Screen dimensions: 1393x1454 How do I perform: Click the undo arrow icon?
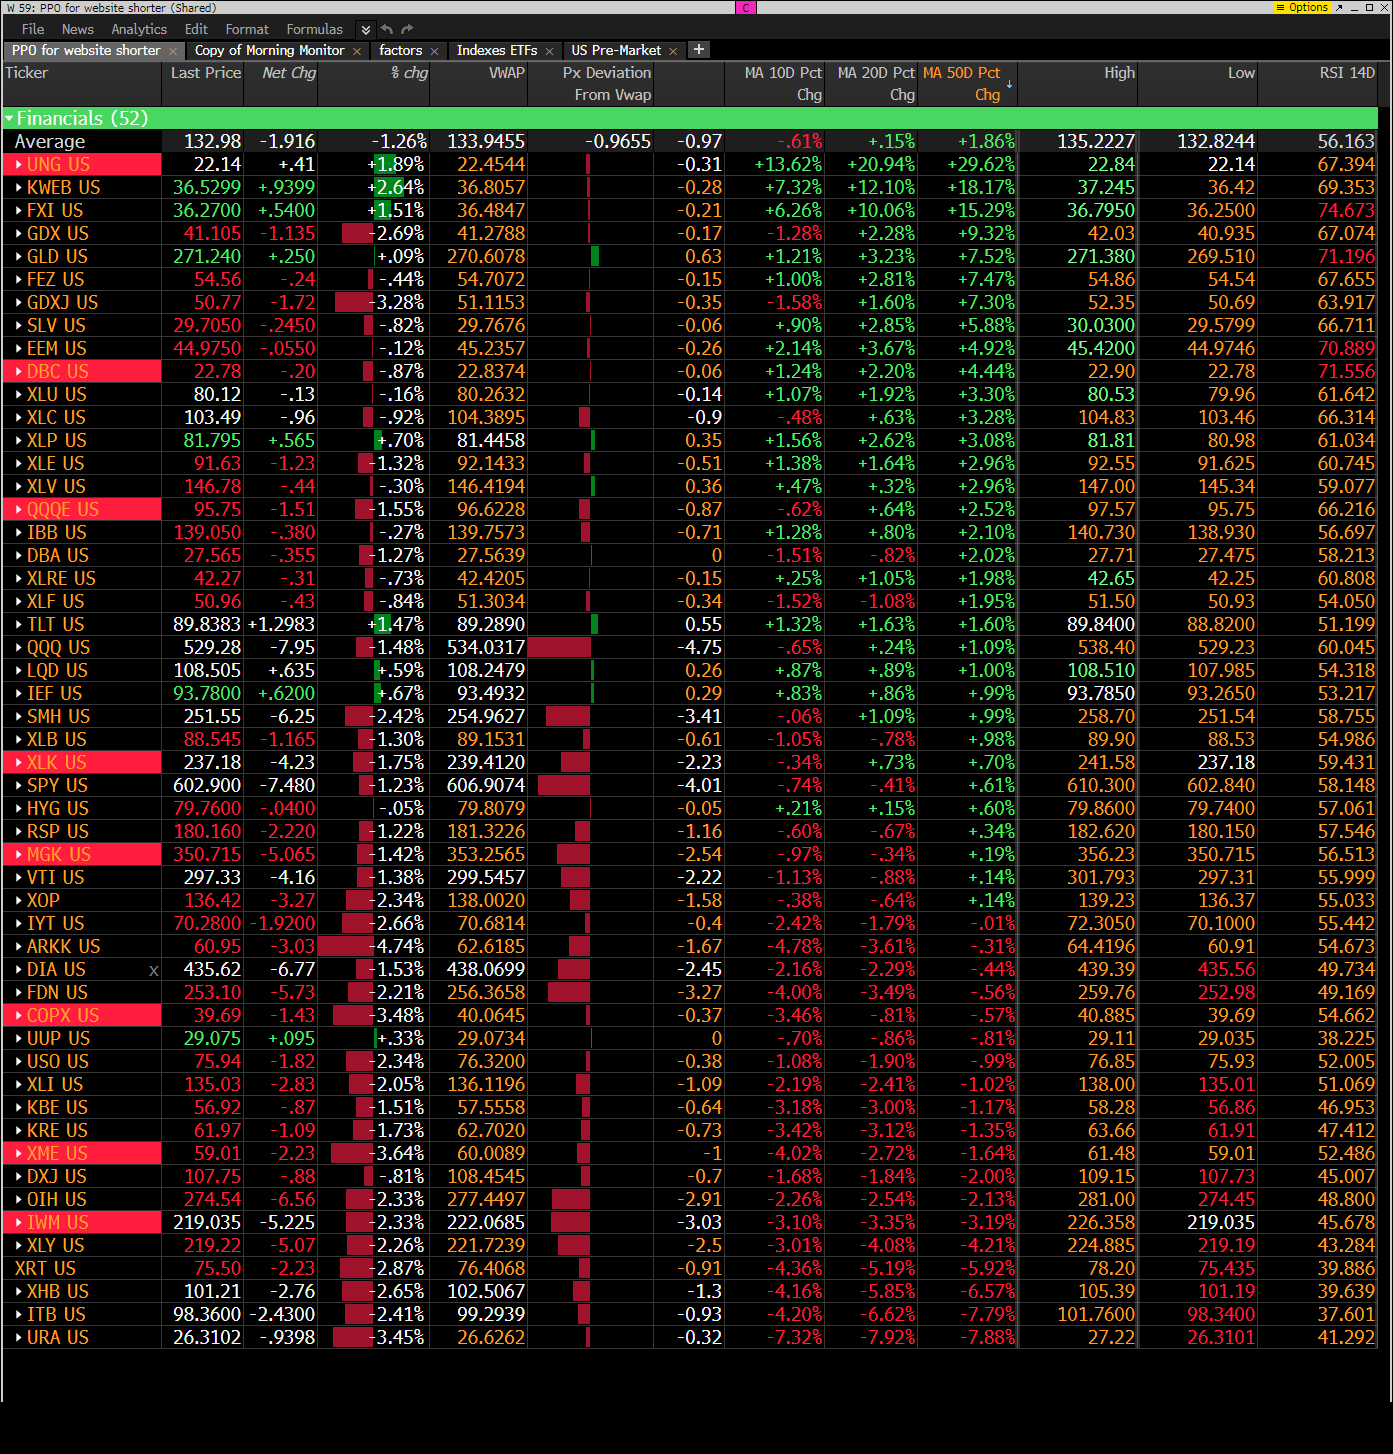click(387, 30)
